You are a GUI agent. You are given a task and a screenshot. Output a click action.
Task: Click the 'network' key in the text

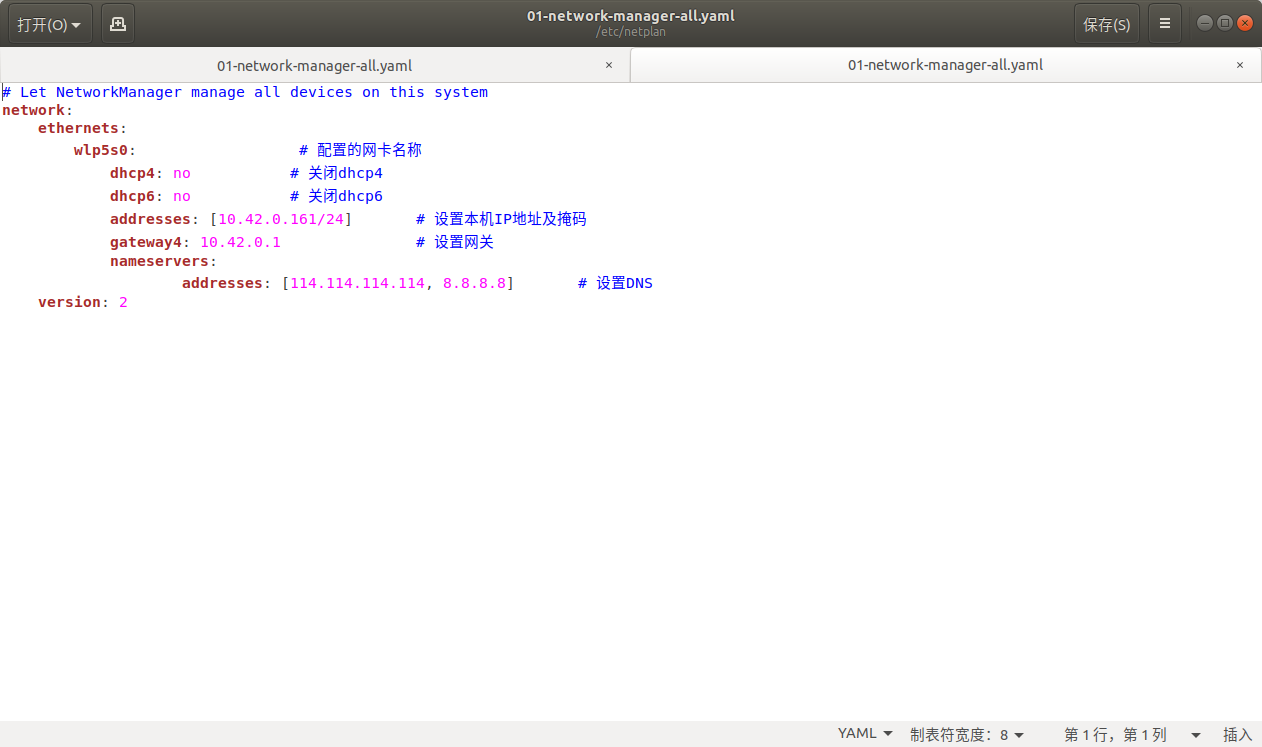[33, 110]
